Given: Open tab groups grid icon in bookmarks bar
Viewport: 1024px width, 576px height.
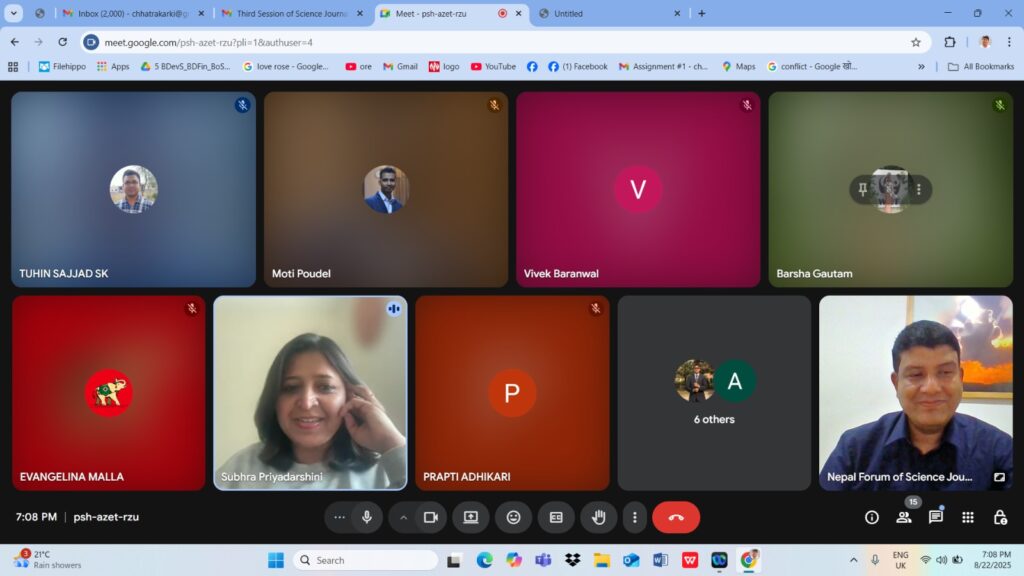Looking at the screenshot, I should point(13,67).
